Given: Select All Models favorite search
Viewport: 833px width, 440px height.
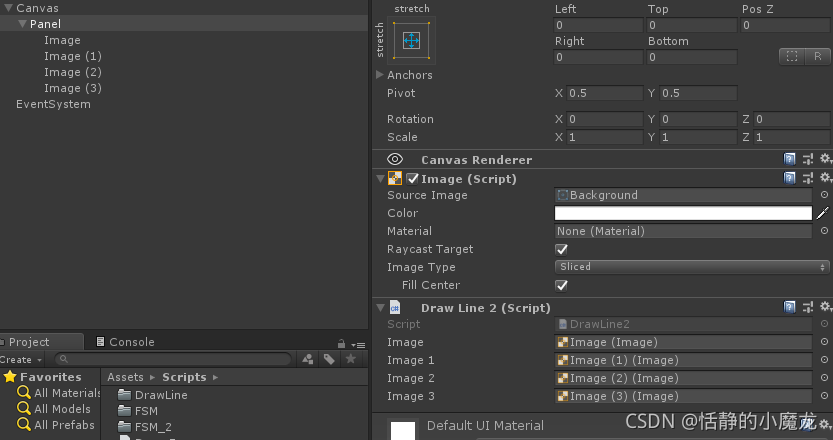Looking at the screenshot, I should click(54, 409).
